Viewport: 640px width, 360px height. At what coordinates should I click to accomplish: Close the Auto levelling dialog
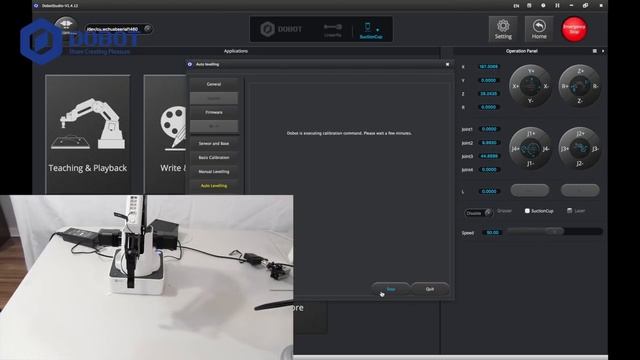447,64
